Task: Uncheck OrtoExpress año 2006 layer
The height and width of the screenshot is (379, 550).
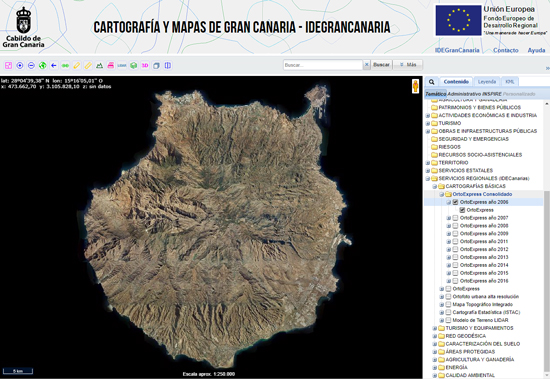Action: point(455,202)
